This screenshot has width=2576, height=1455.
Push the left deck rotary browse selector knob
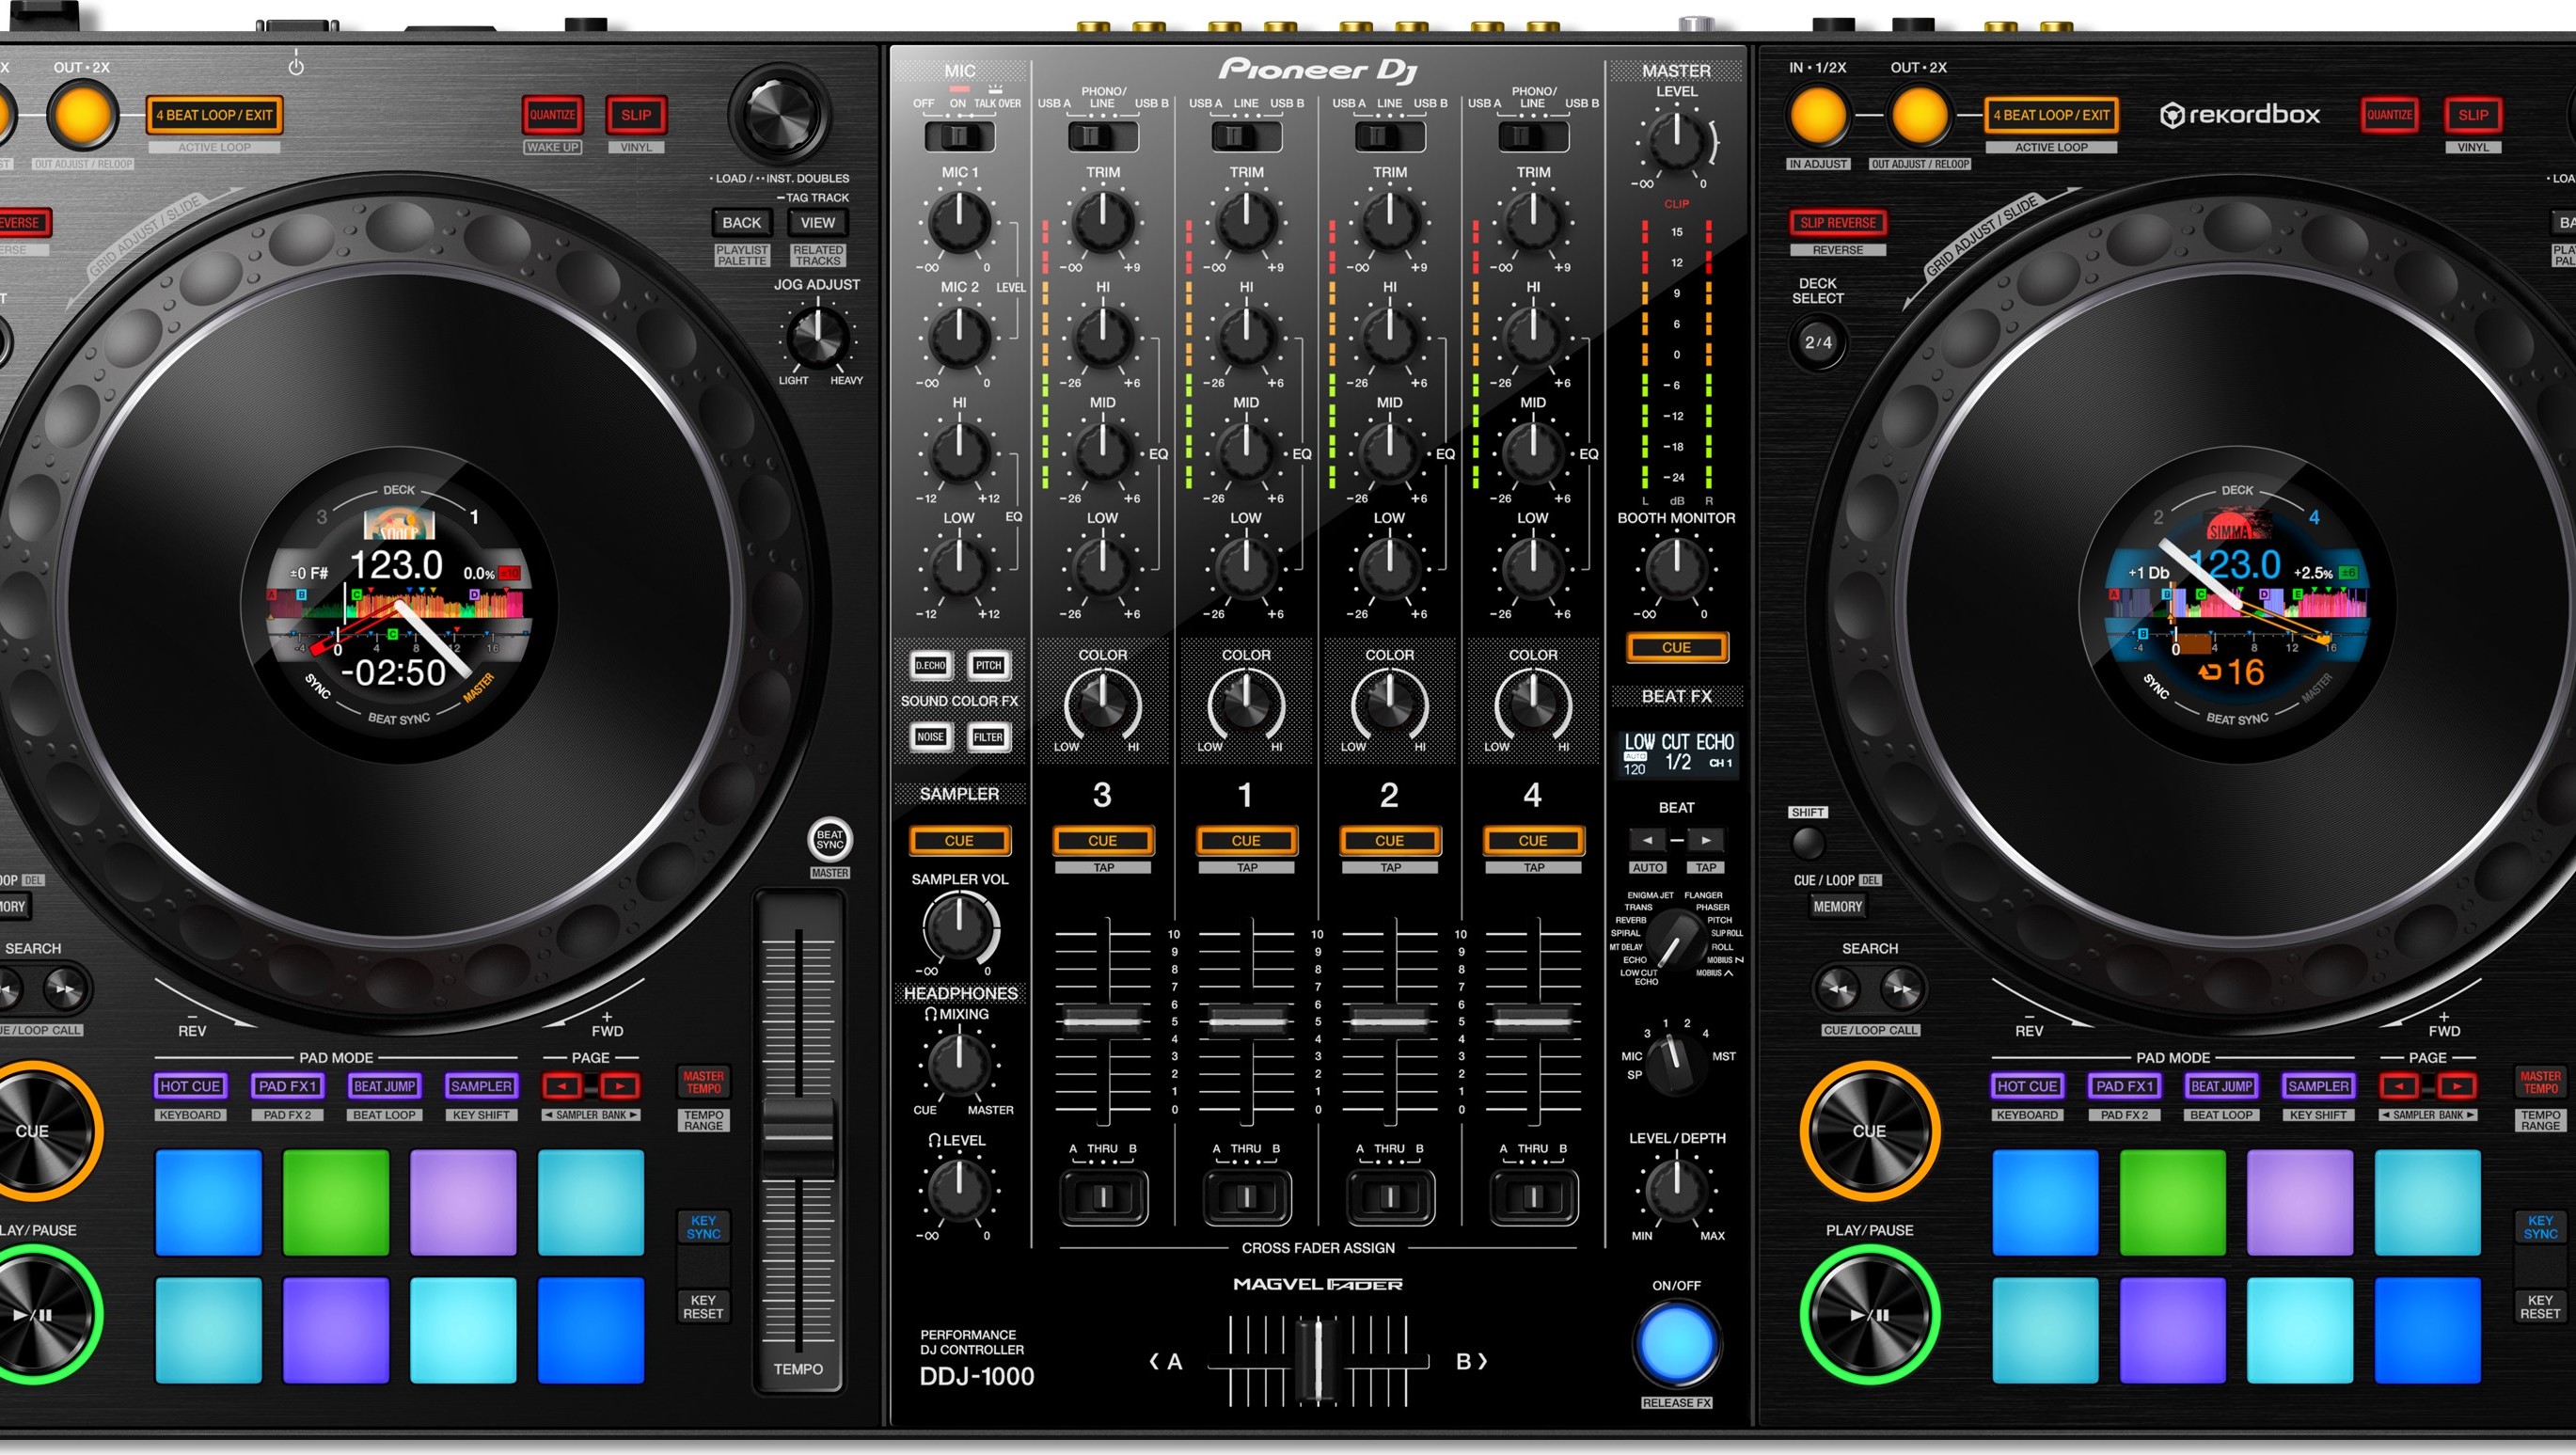778,116
